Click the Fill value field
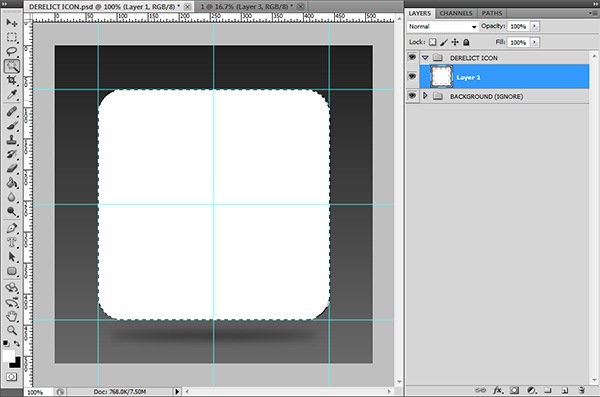Screen dimensions: 600x397 pos(518,42)
